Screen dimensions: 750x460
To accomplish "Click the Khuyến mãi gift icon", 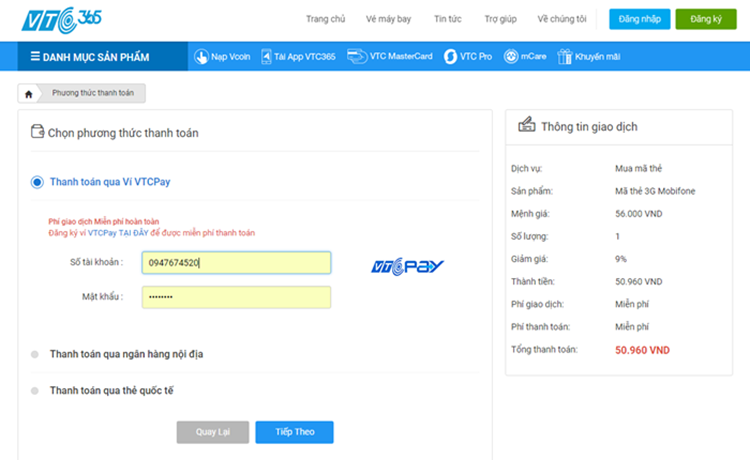I will [564, 57].
